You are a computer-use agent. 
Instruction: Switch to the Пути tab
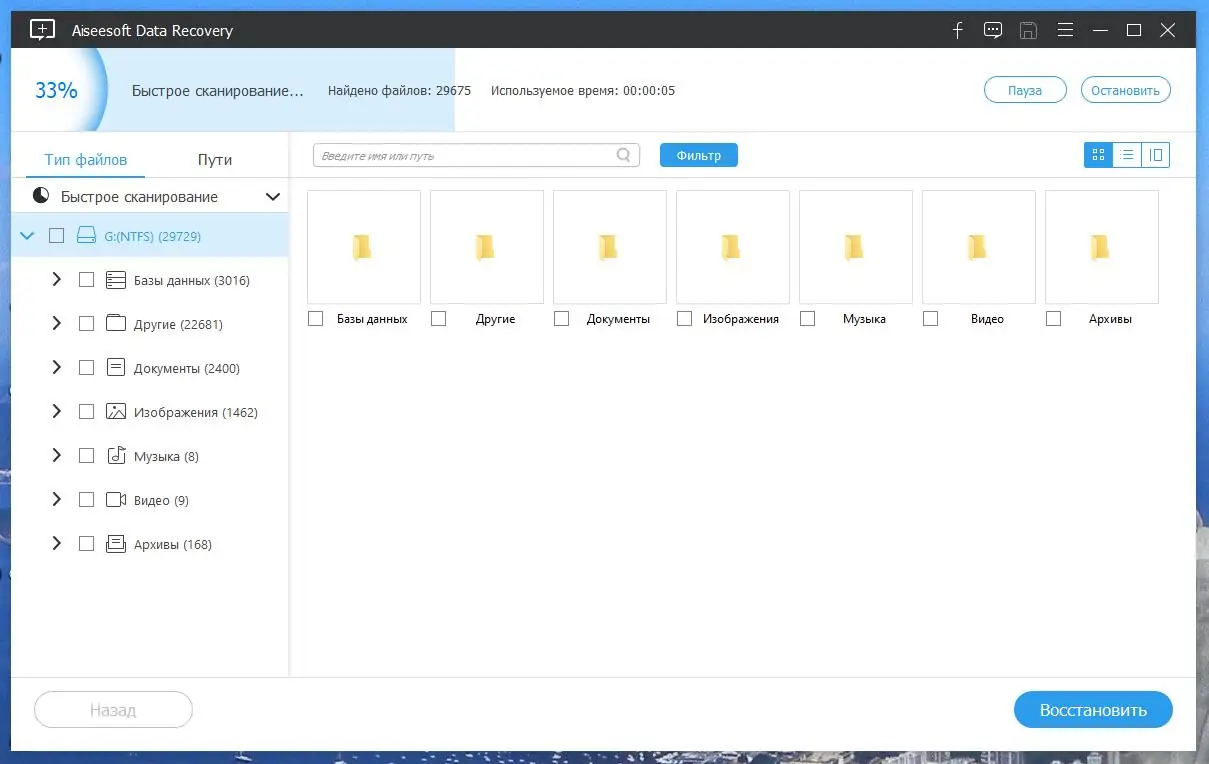point(215,160)
